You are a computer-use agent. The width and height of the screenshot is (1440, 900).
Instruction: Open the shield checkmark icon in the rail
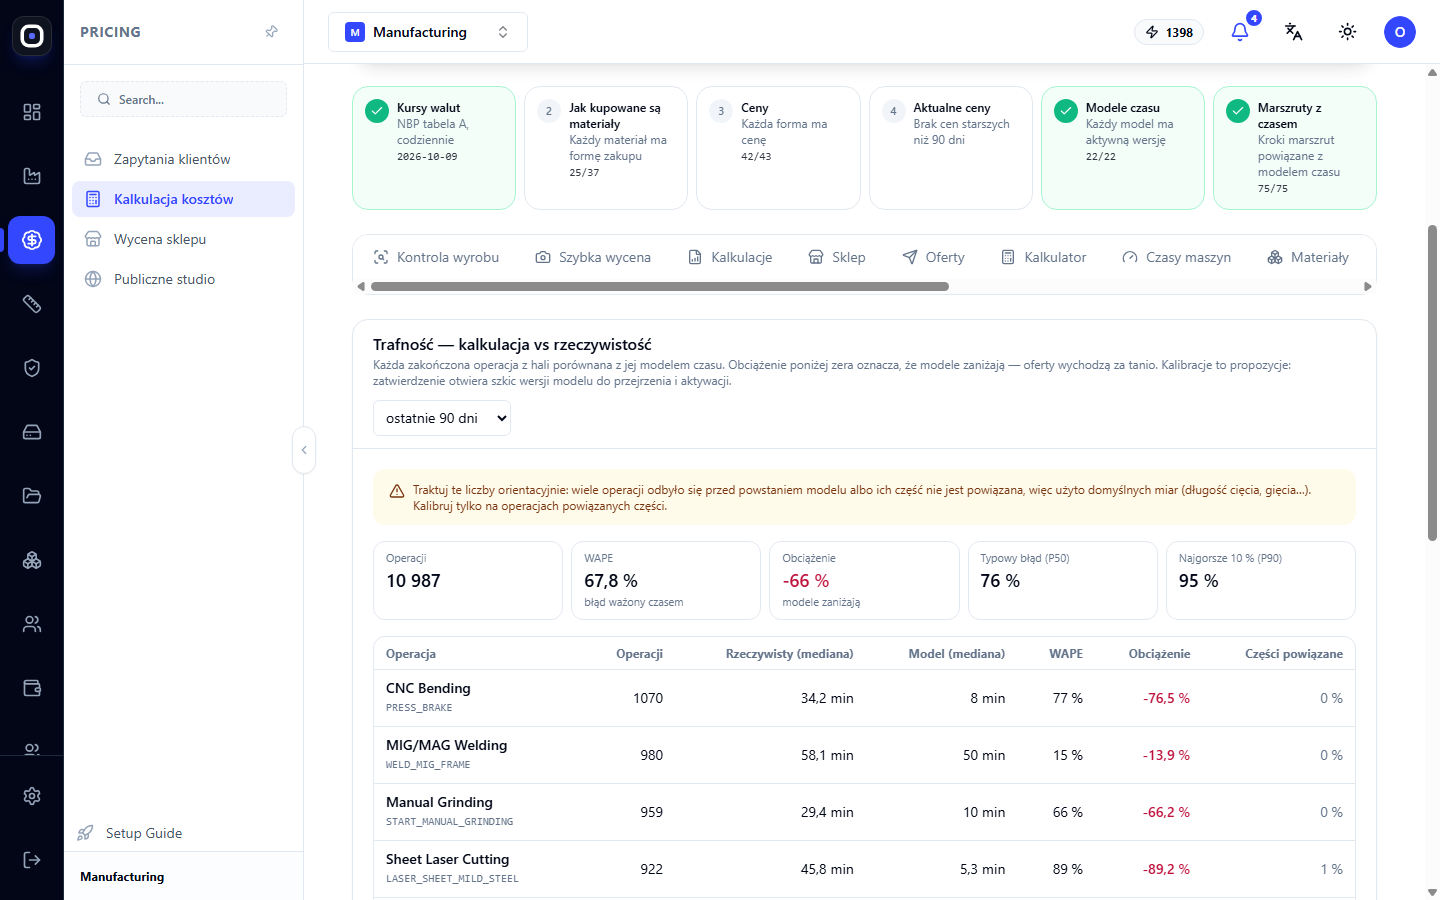[32, 368]
